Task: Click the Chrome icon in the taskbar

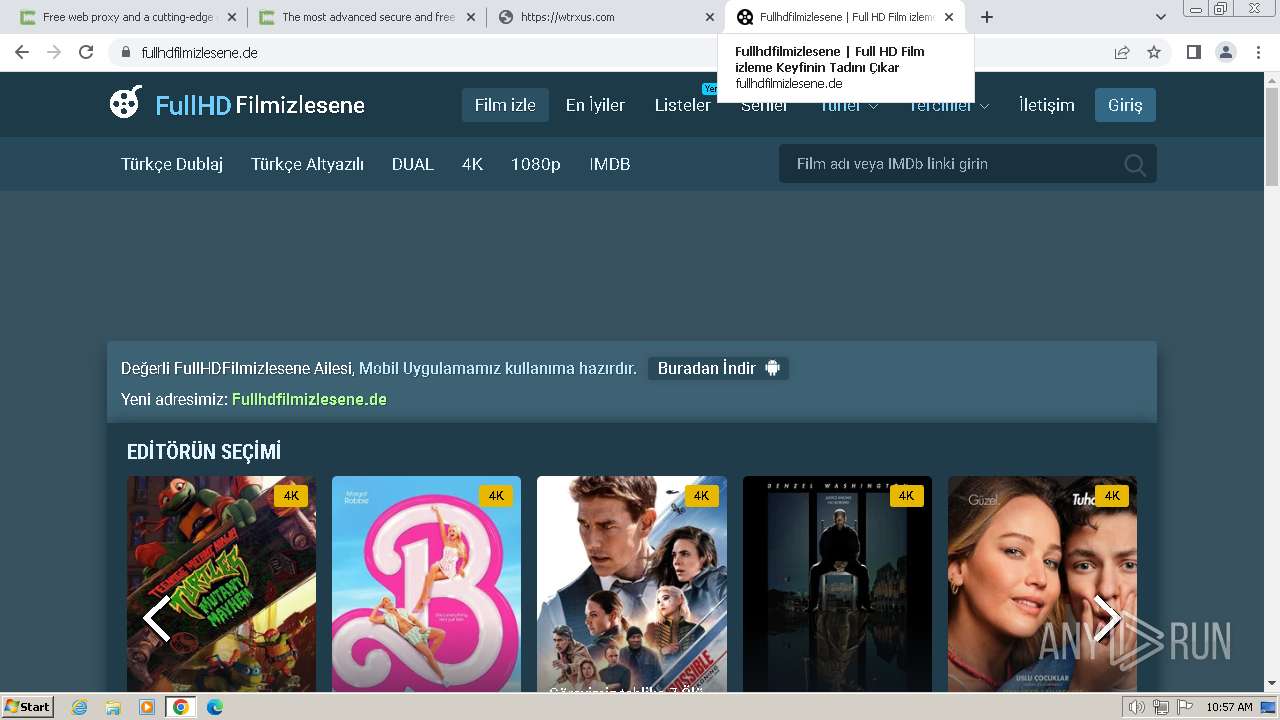Action: coord(180,707)
